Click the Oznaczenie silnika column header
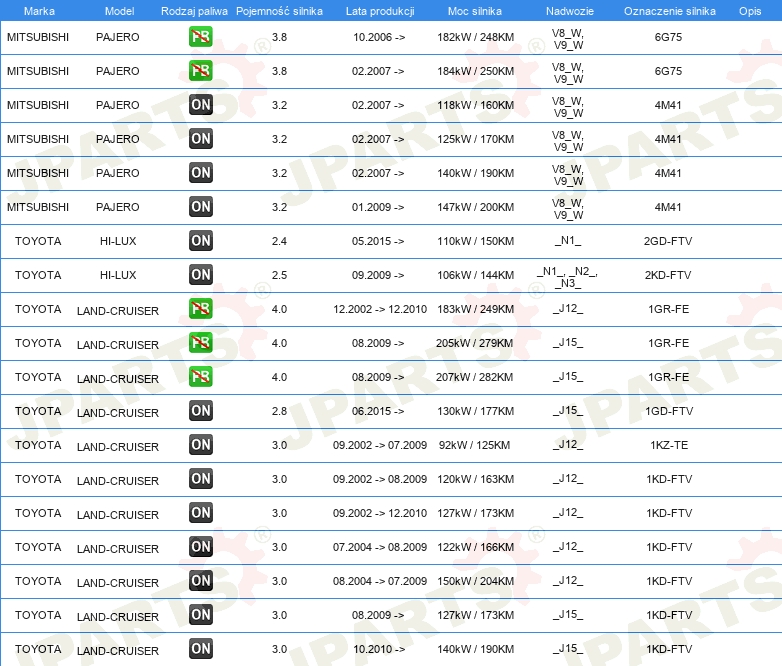The height and width of the screenshot is (666, 782). click(669, 11)
